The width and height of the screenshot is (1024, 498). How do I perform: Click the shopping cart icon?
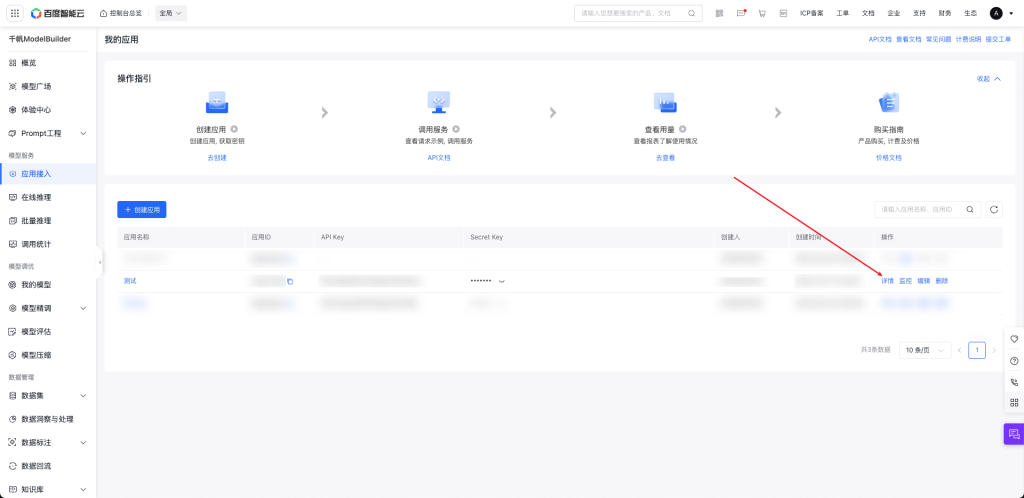tap(762, 13)
